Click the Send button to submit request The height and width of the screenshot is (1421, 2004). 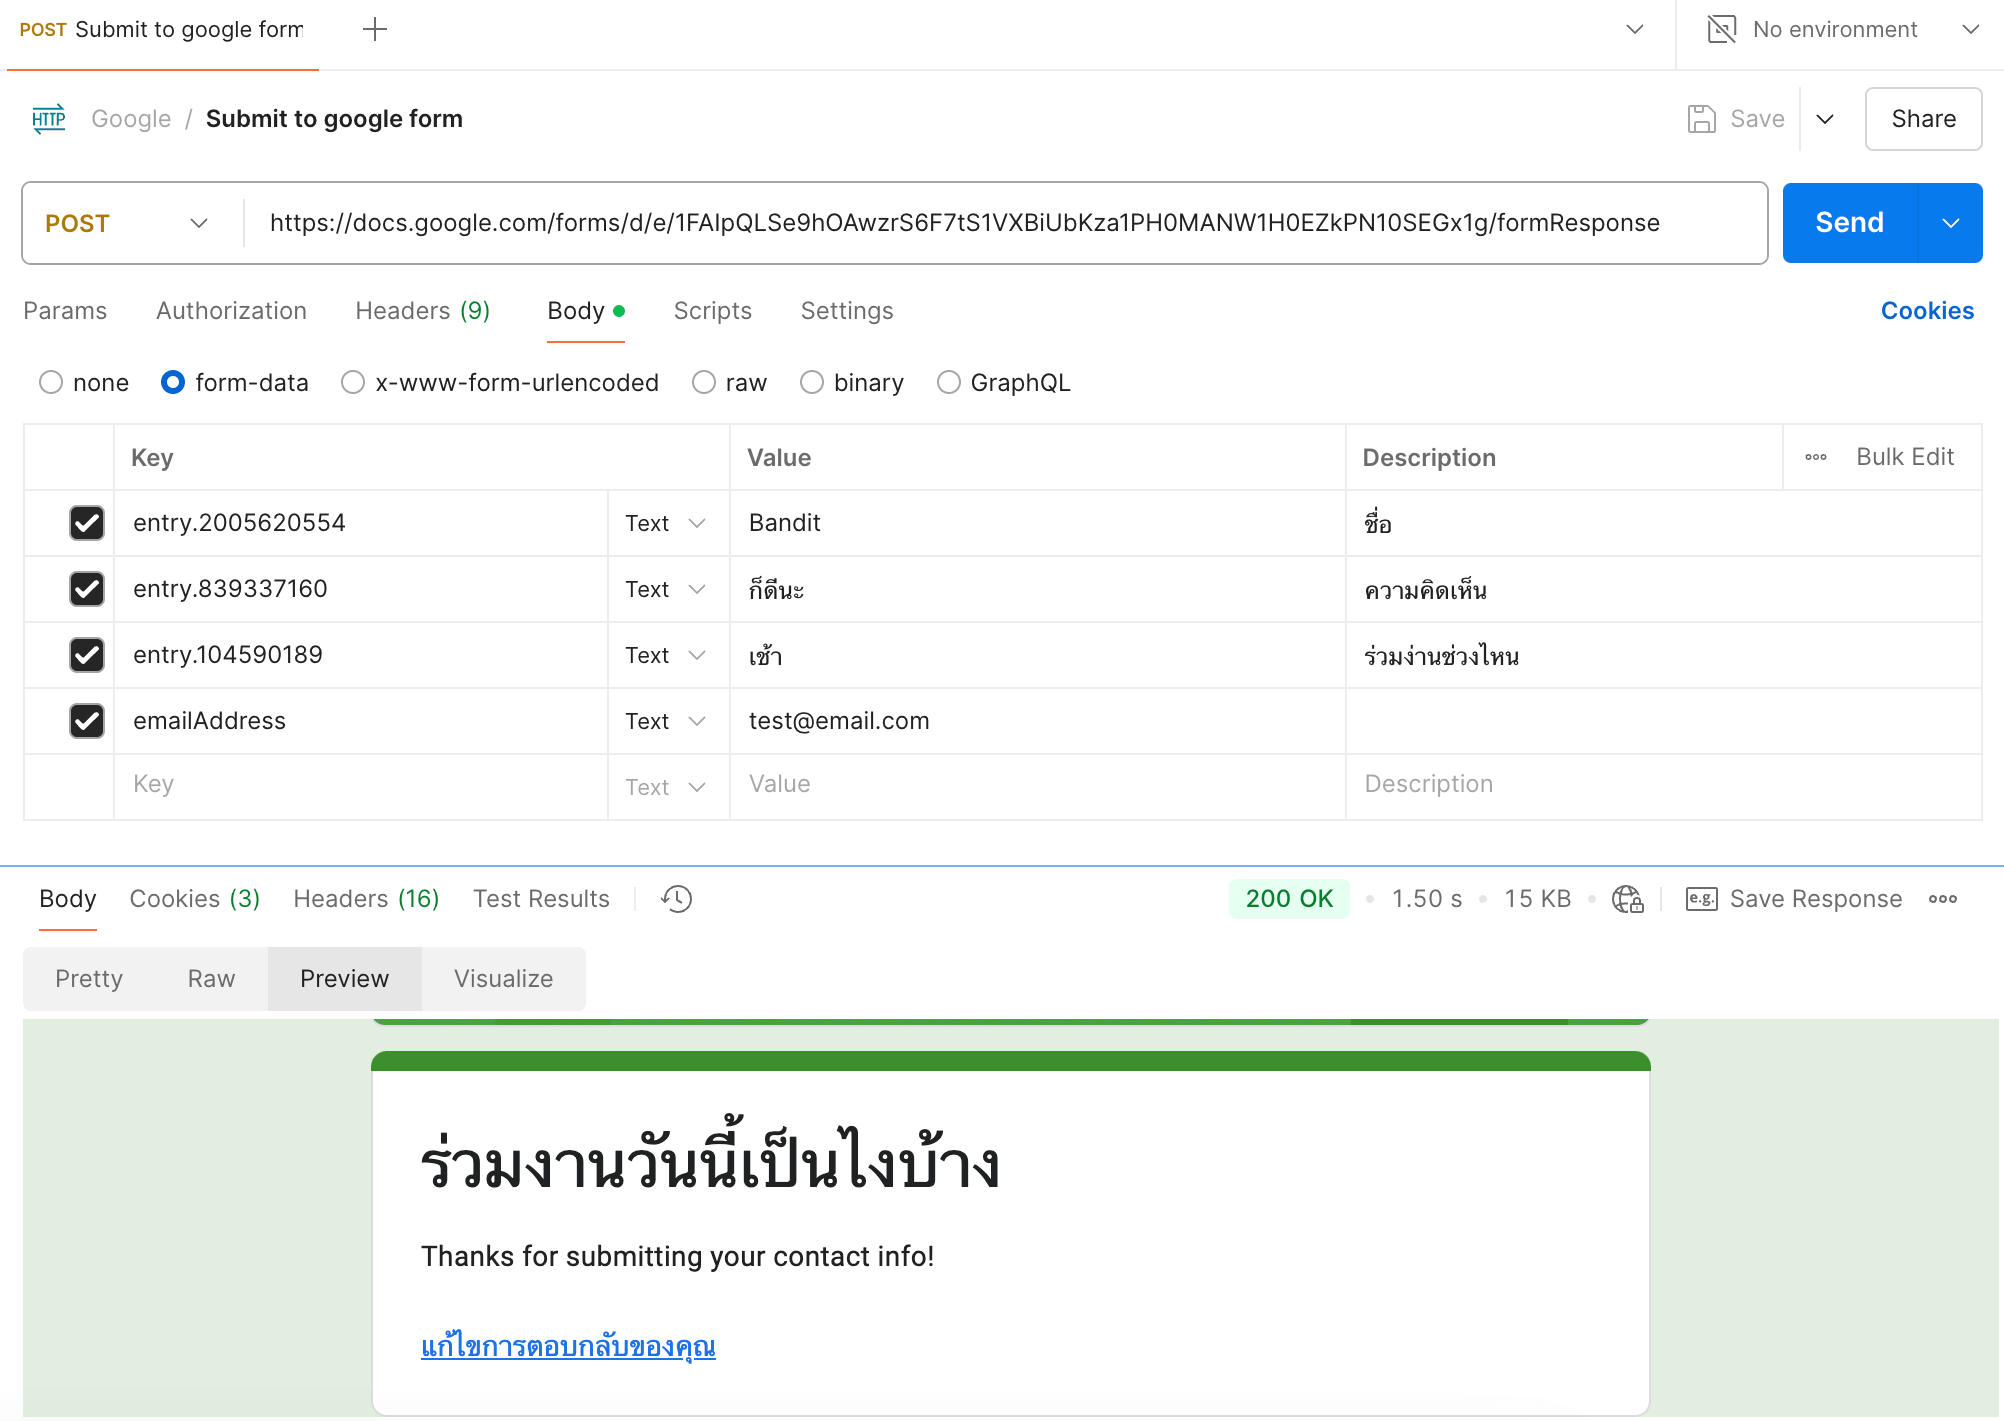[x=1847, y=223]
